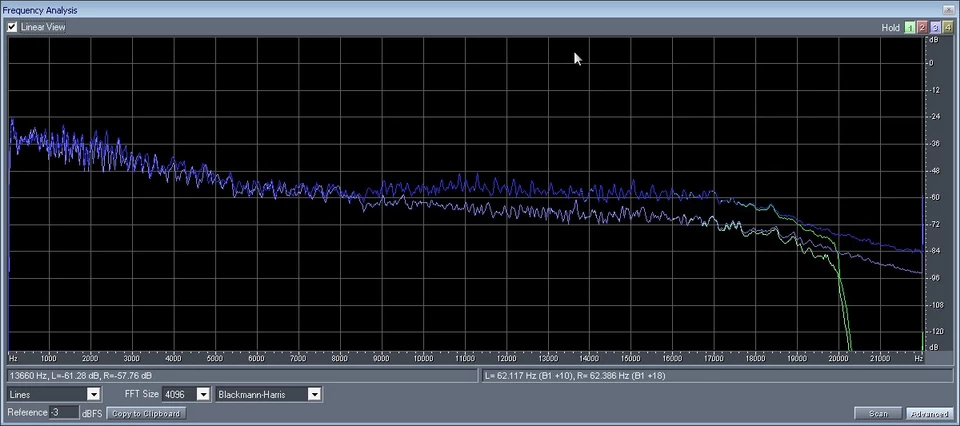This screenshot has height=426, width=960.
Task: Click the L= 62.117 Hz status readout
Action: [574, 375]
